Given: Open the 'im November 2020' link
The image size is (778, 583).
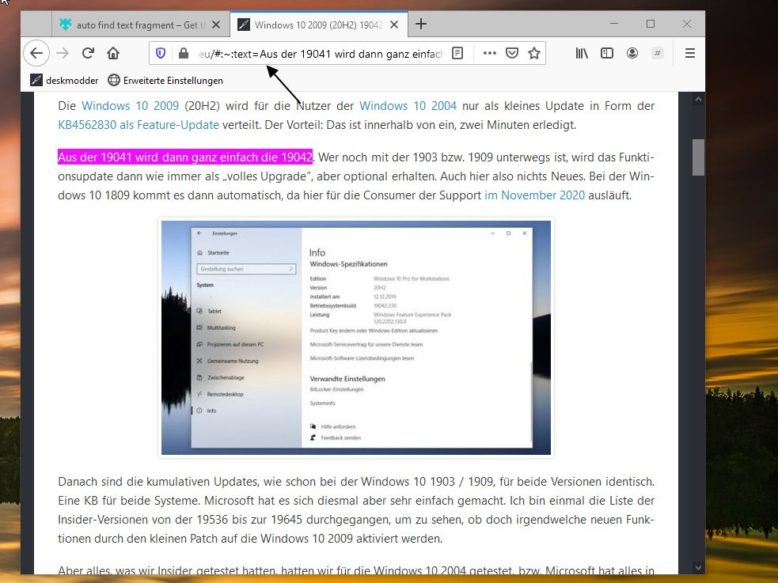Looking at the screenshot, I should coord(534,195).
